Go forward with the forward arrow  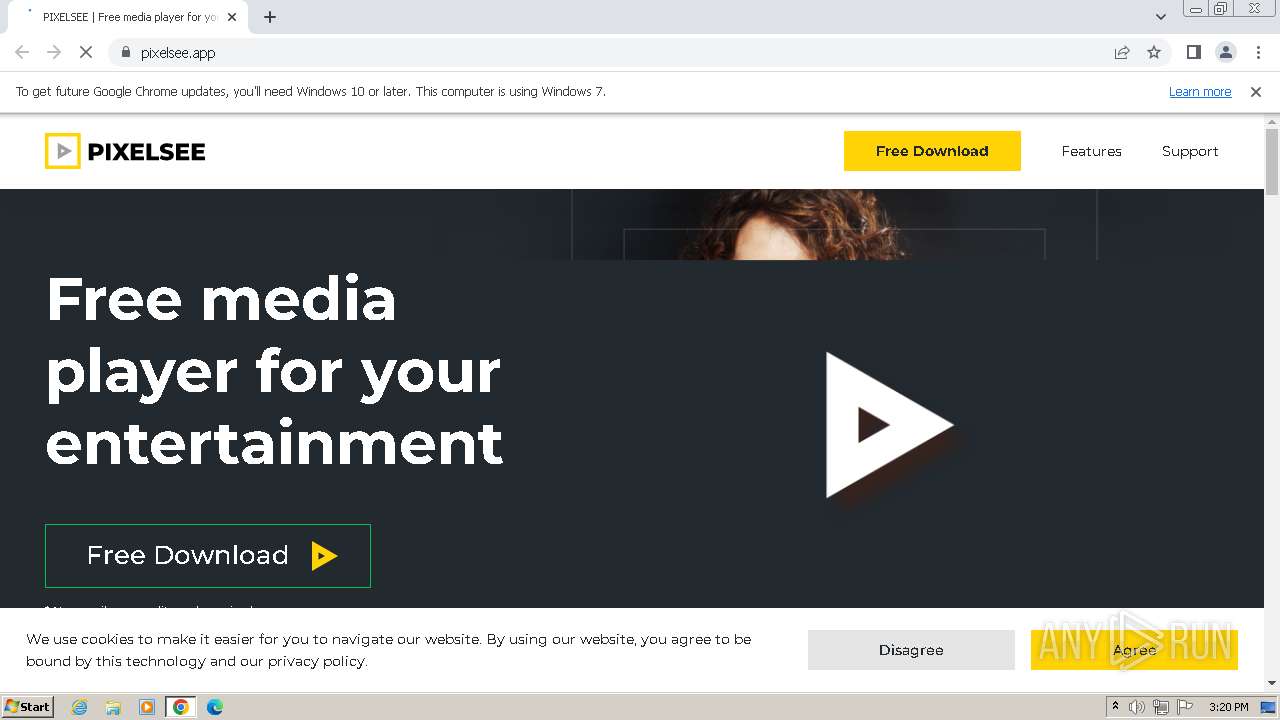[54, 53]
